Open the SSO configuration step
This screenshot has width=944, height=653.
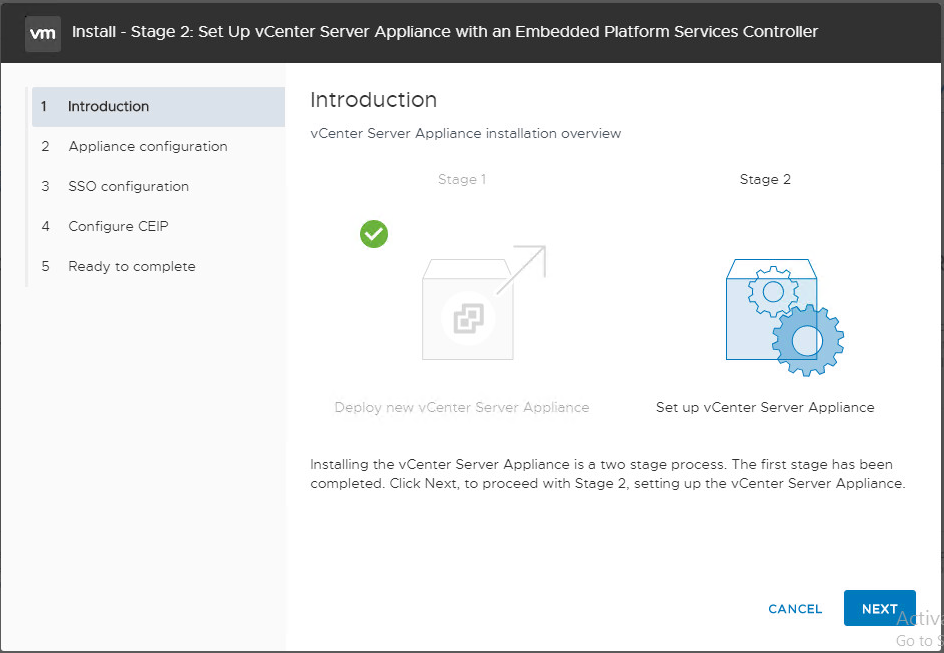click(128, 187)
